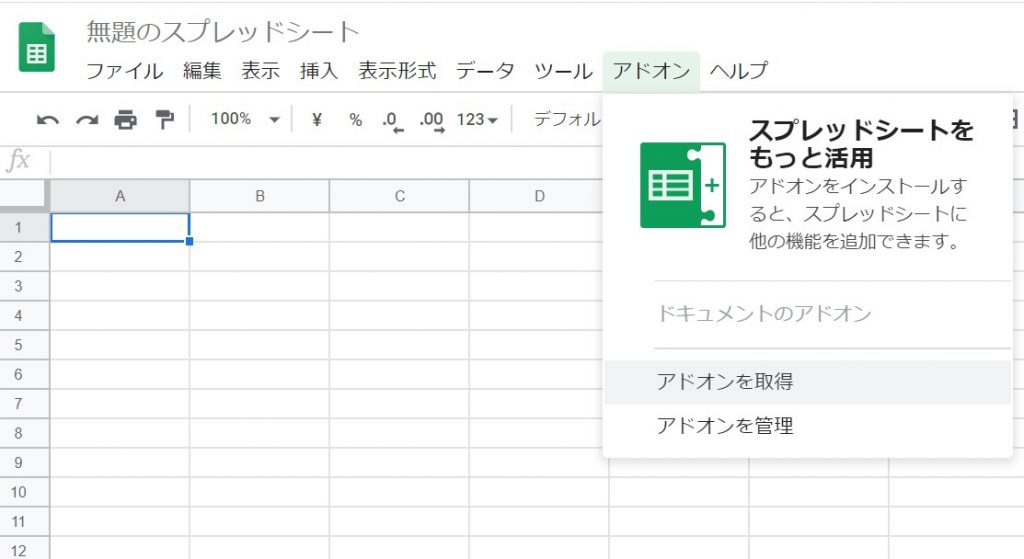Decrease decimal places
The image size is (1024, 559).
tap(392, 121)
